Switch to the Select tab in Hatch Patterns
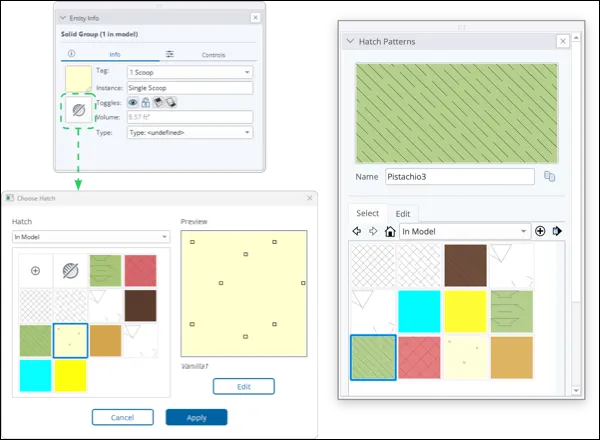The width and height of the screenshot is (600, 440). [367, 213]
